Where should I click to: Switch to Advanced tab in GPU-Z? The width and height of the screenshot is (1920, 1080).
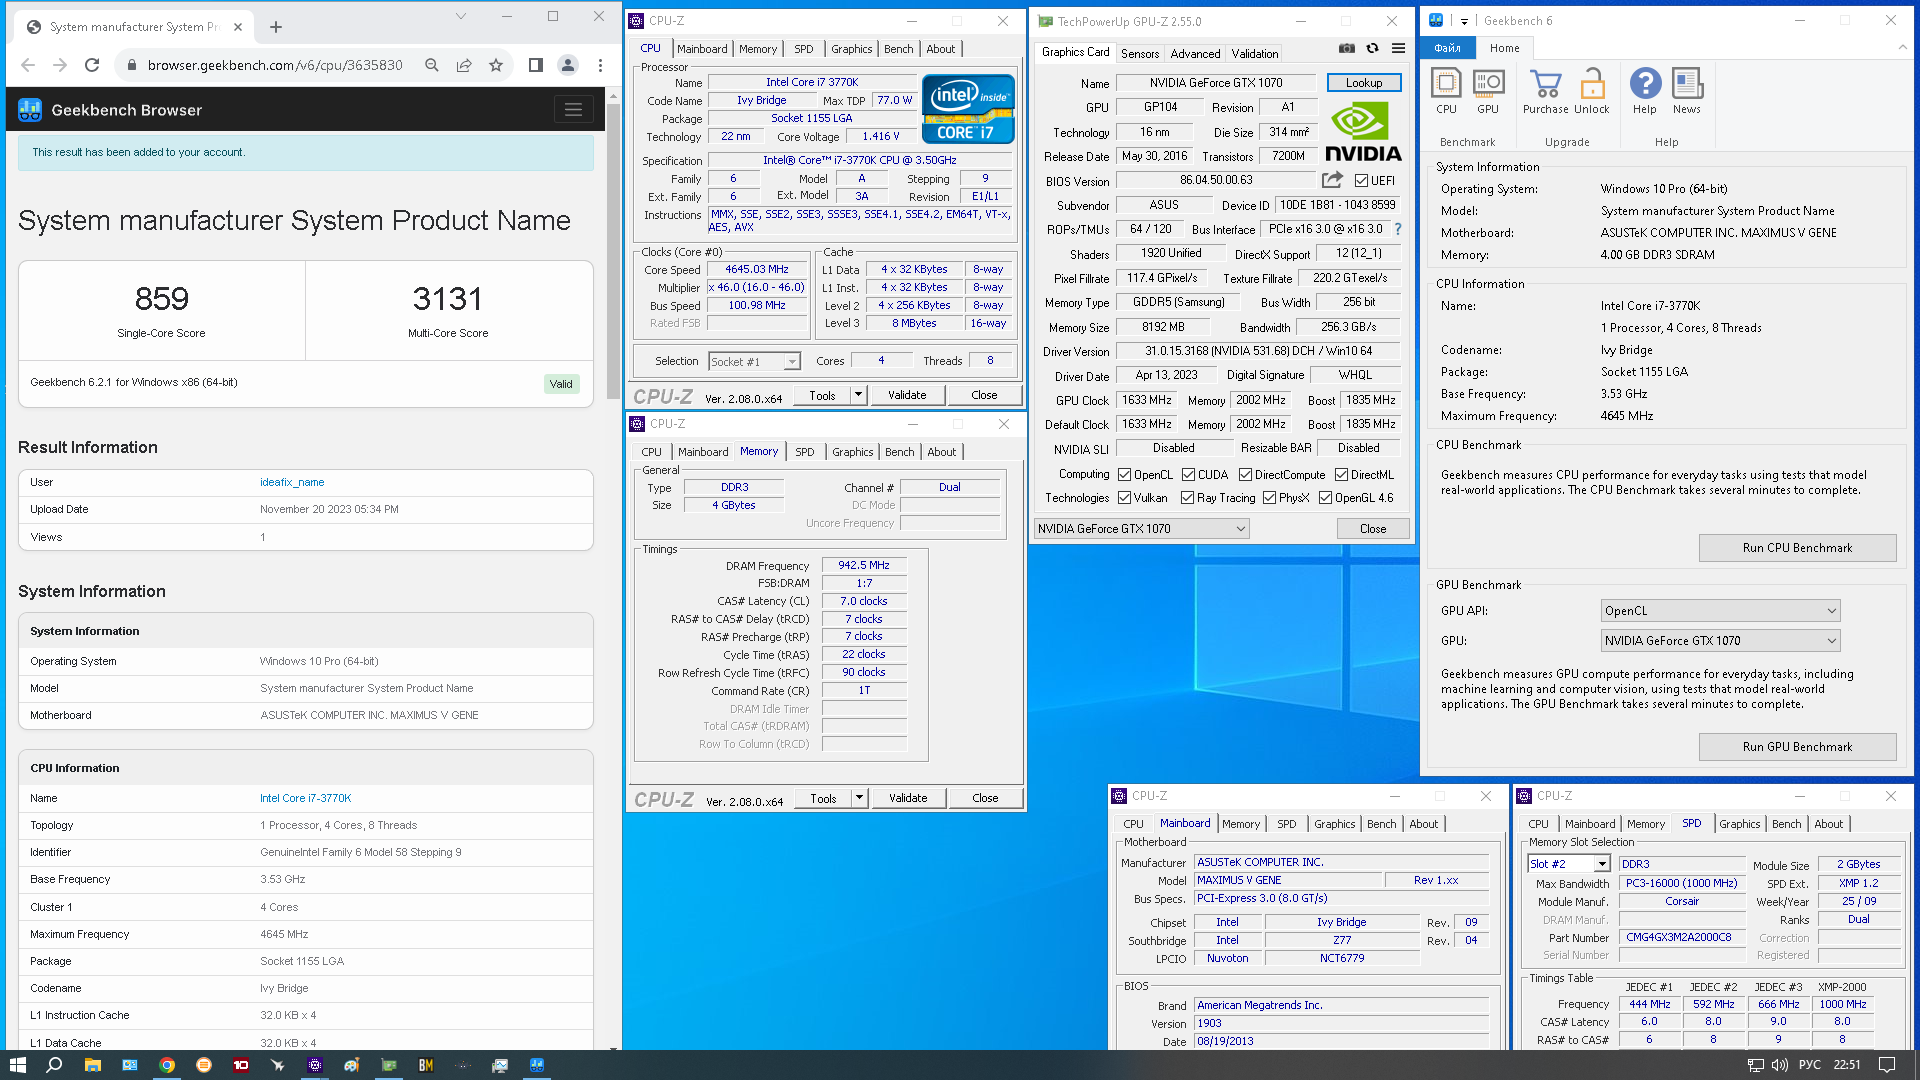[1195, 54]
